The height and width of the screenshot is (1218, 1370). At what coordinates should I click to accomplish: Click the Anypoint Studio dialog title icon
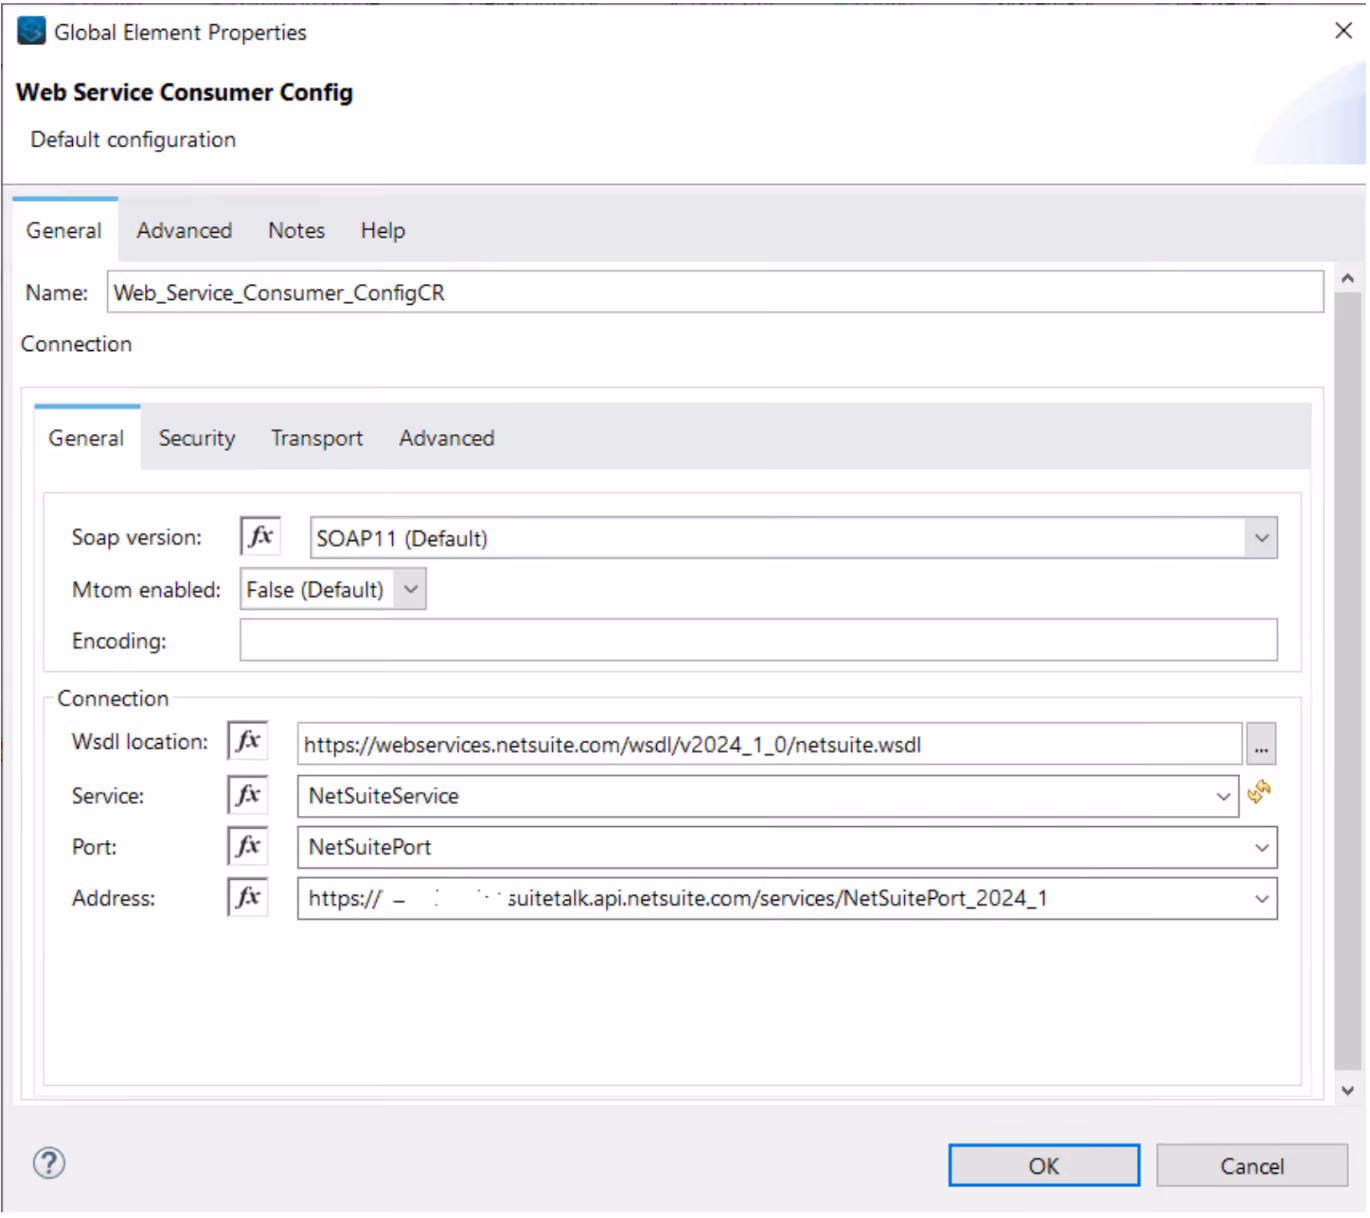click(x=32, y=31)
